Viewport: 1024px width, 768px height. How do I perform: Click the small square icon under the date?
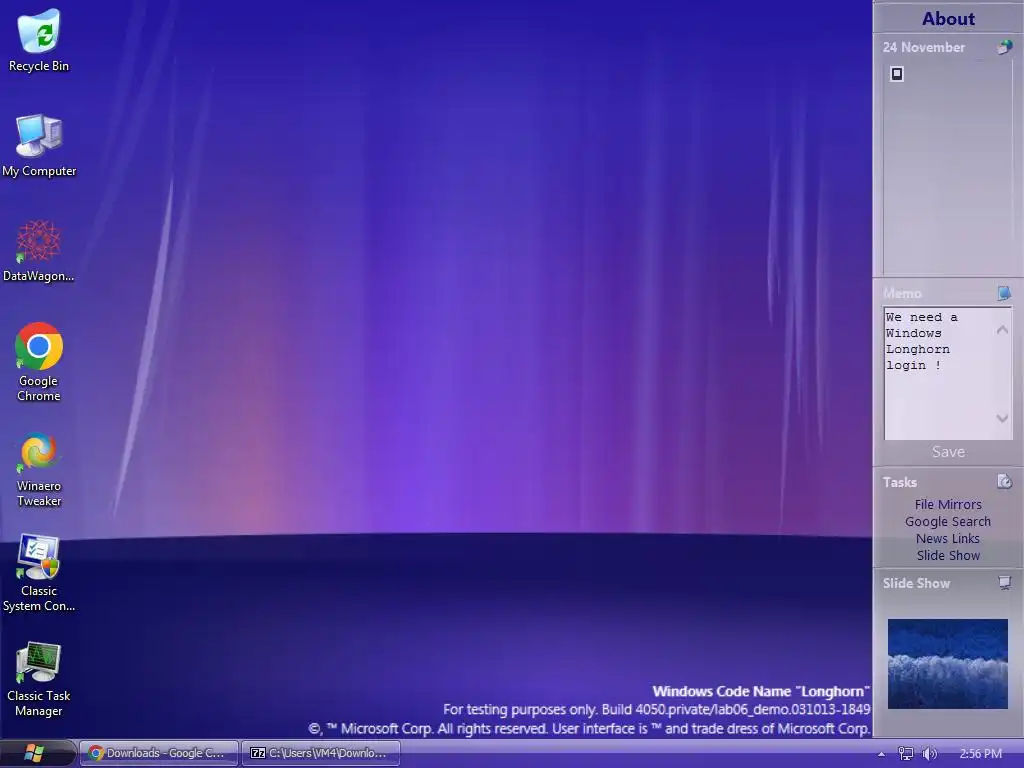pyautogui.click(x=897, y=74)
